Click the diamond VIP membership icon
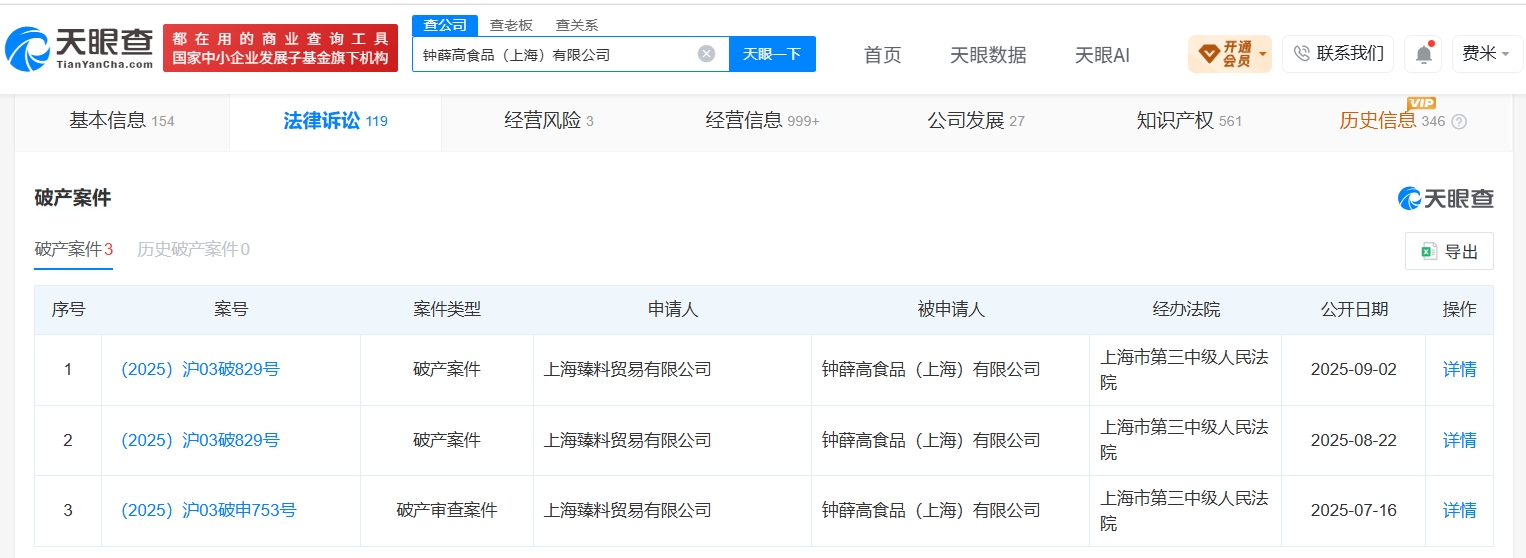This screenshot has width=1526, height=558. click(x=1208, y=53)
